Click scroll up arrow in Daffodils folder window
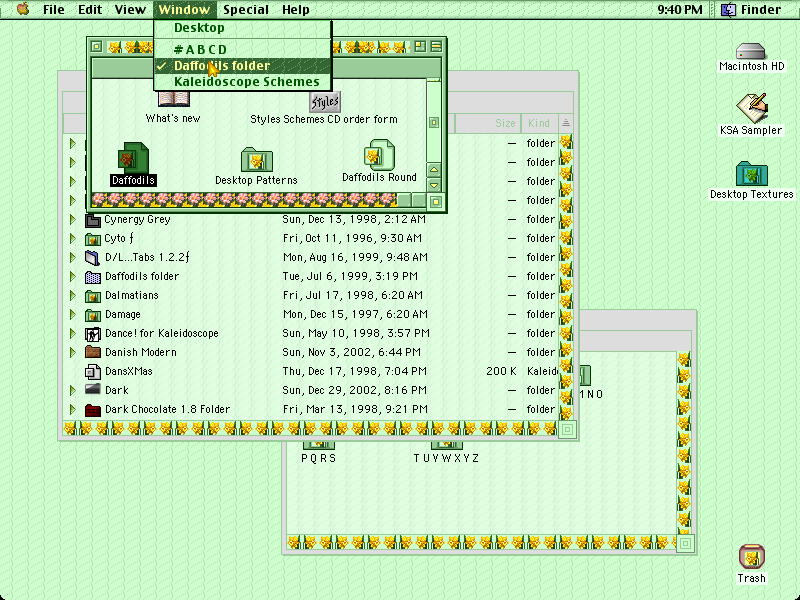 tap(434, 170)
